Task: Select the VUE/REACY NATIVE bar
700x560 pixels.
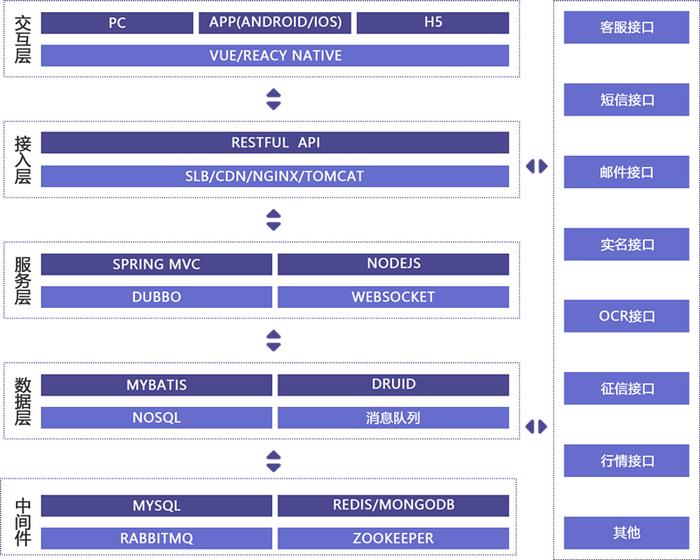Action: click(x=275, y=56)
